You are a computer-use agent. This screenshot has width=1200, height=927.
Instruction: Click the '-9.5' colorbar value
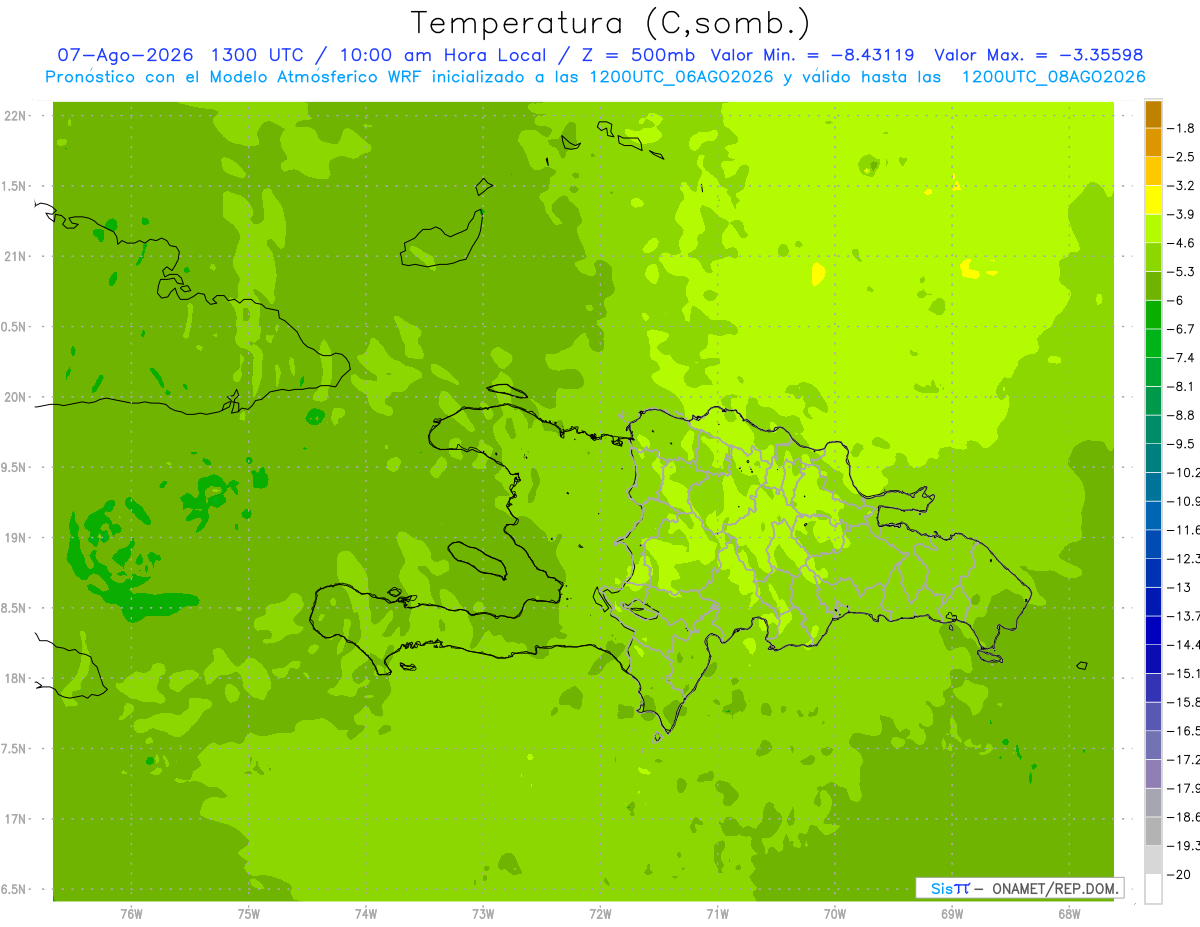(x=1182, y=443)
